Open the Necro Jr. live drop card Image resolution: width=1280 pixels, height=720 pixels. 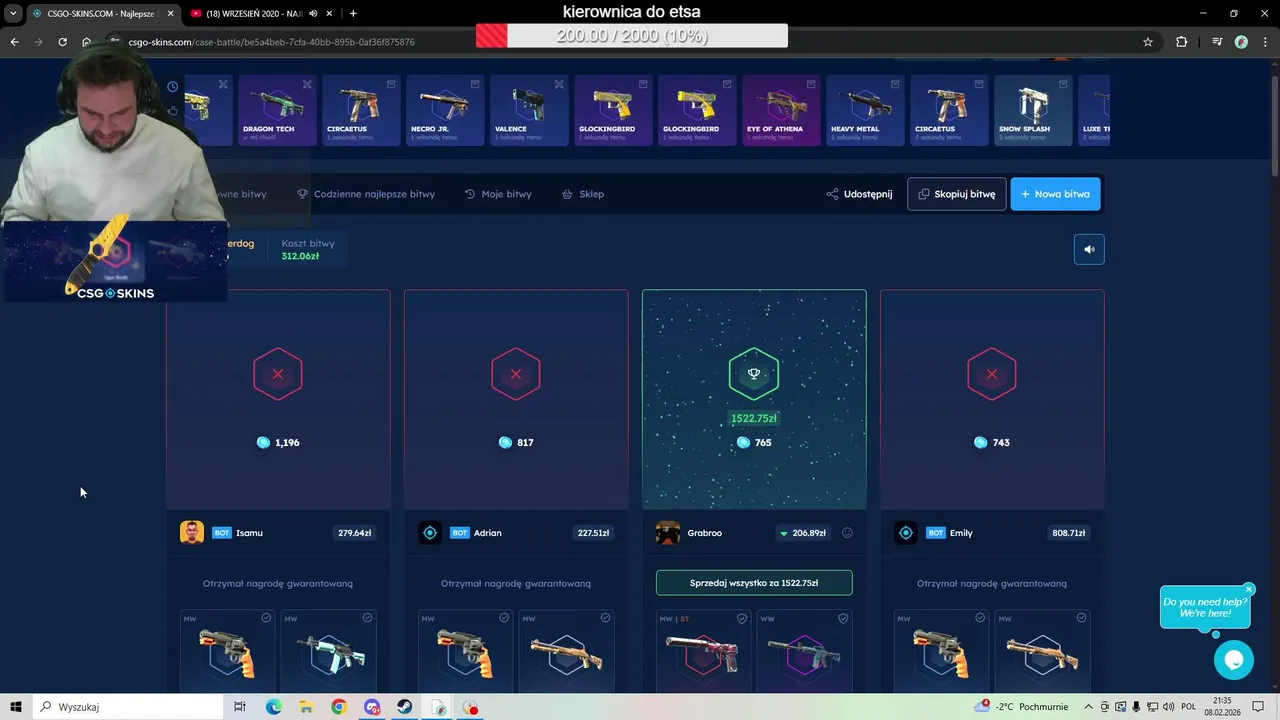pyautogui.click(x=444, y=110)
